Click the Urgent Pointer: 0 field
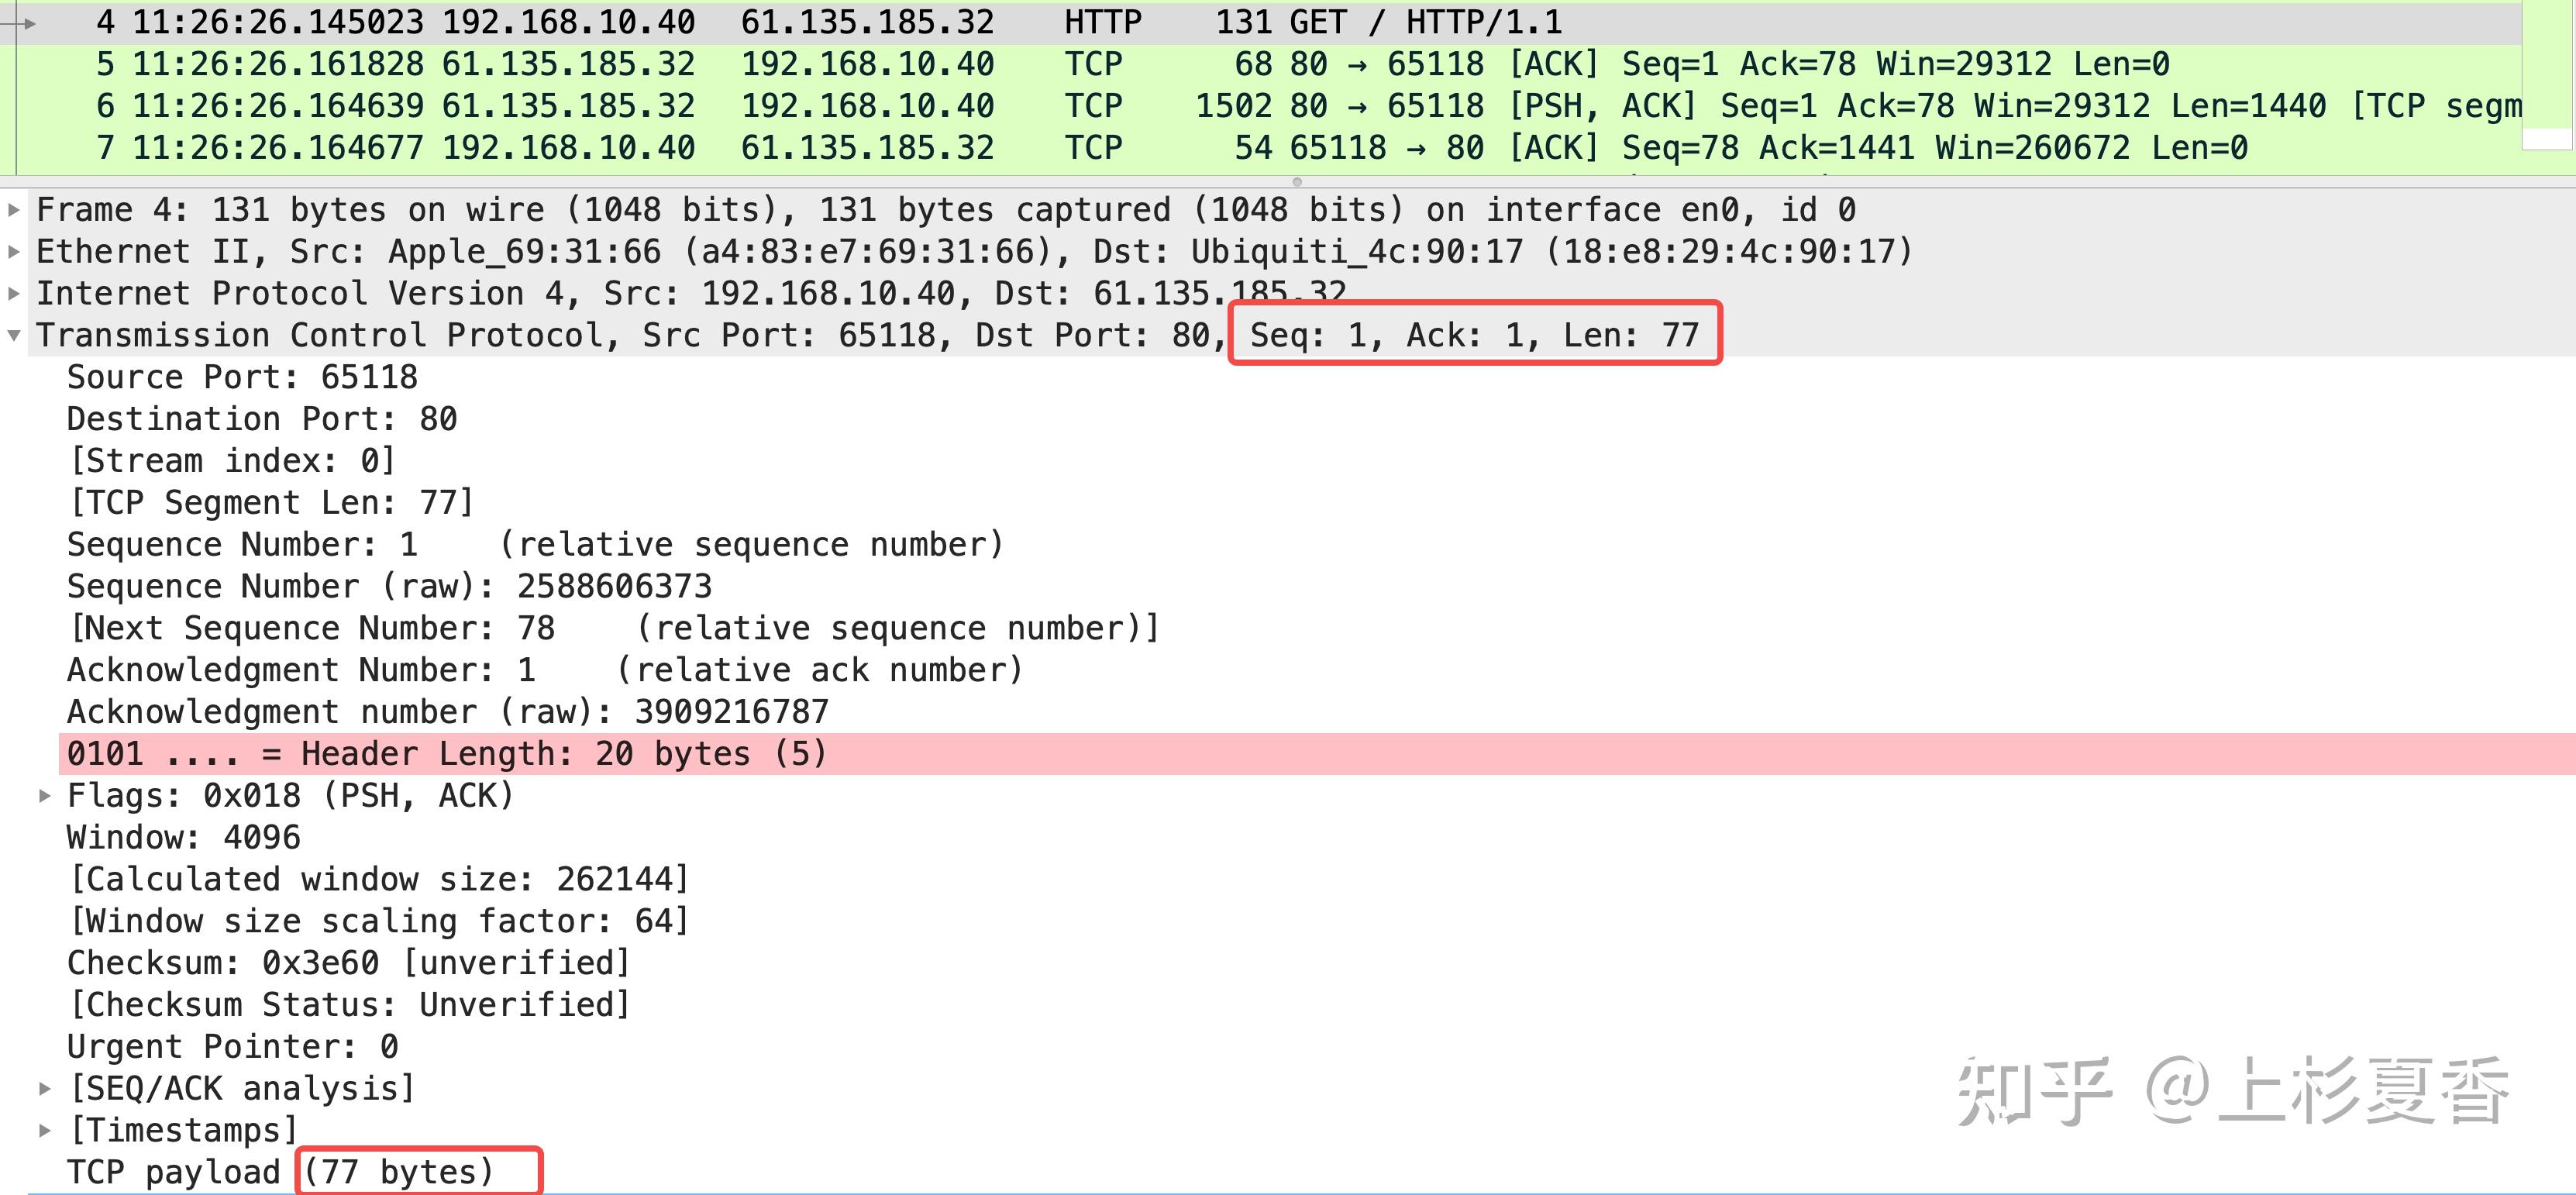This screenshot has width=2576, height=1195. (x=232, y=1047)
